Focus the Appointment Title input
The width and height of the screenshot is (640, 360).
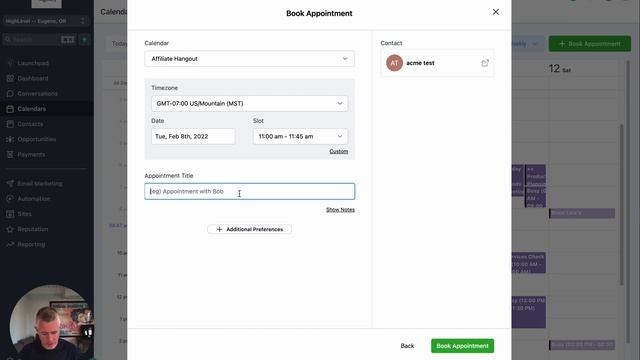(x=249, y=191)
